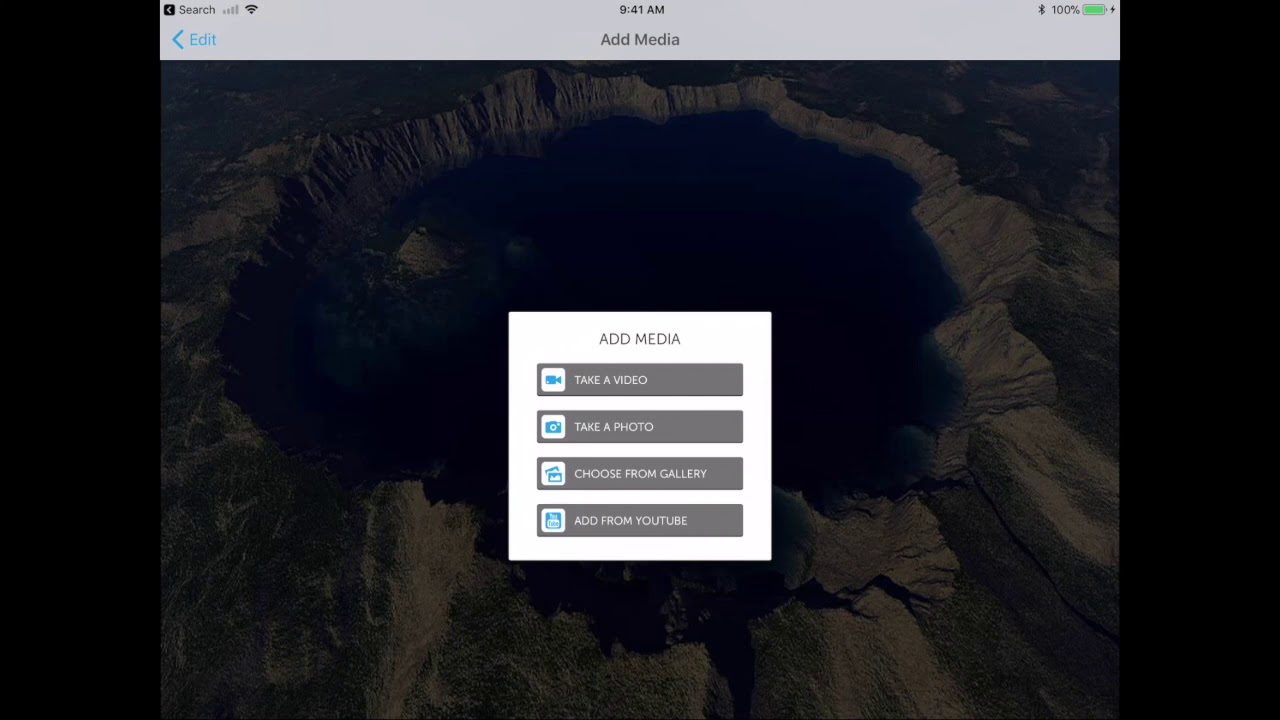
Task: Go back using the chevron arrow
Action: click(178, 39)
